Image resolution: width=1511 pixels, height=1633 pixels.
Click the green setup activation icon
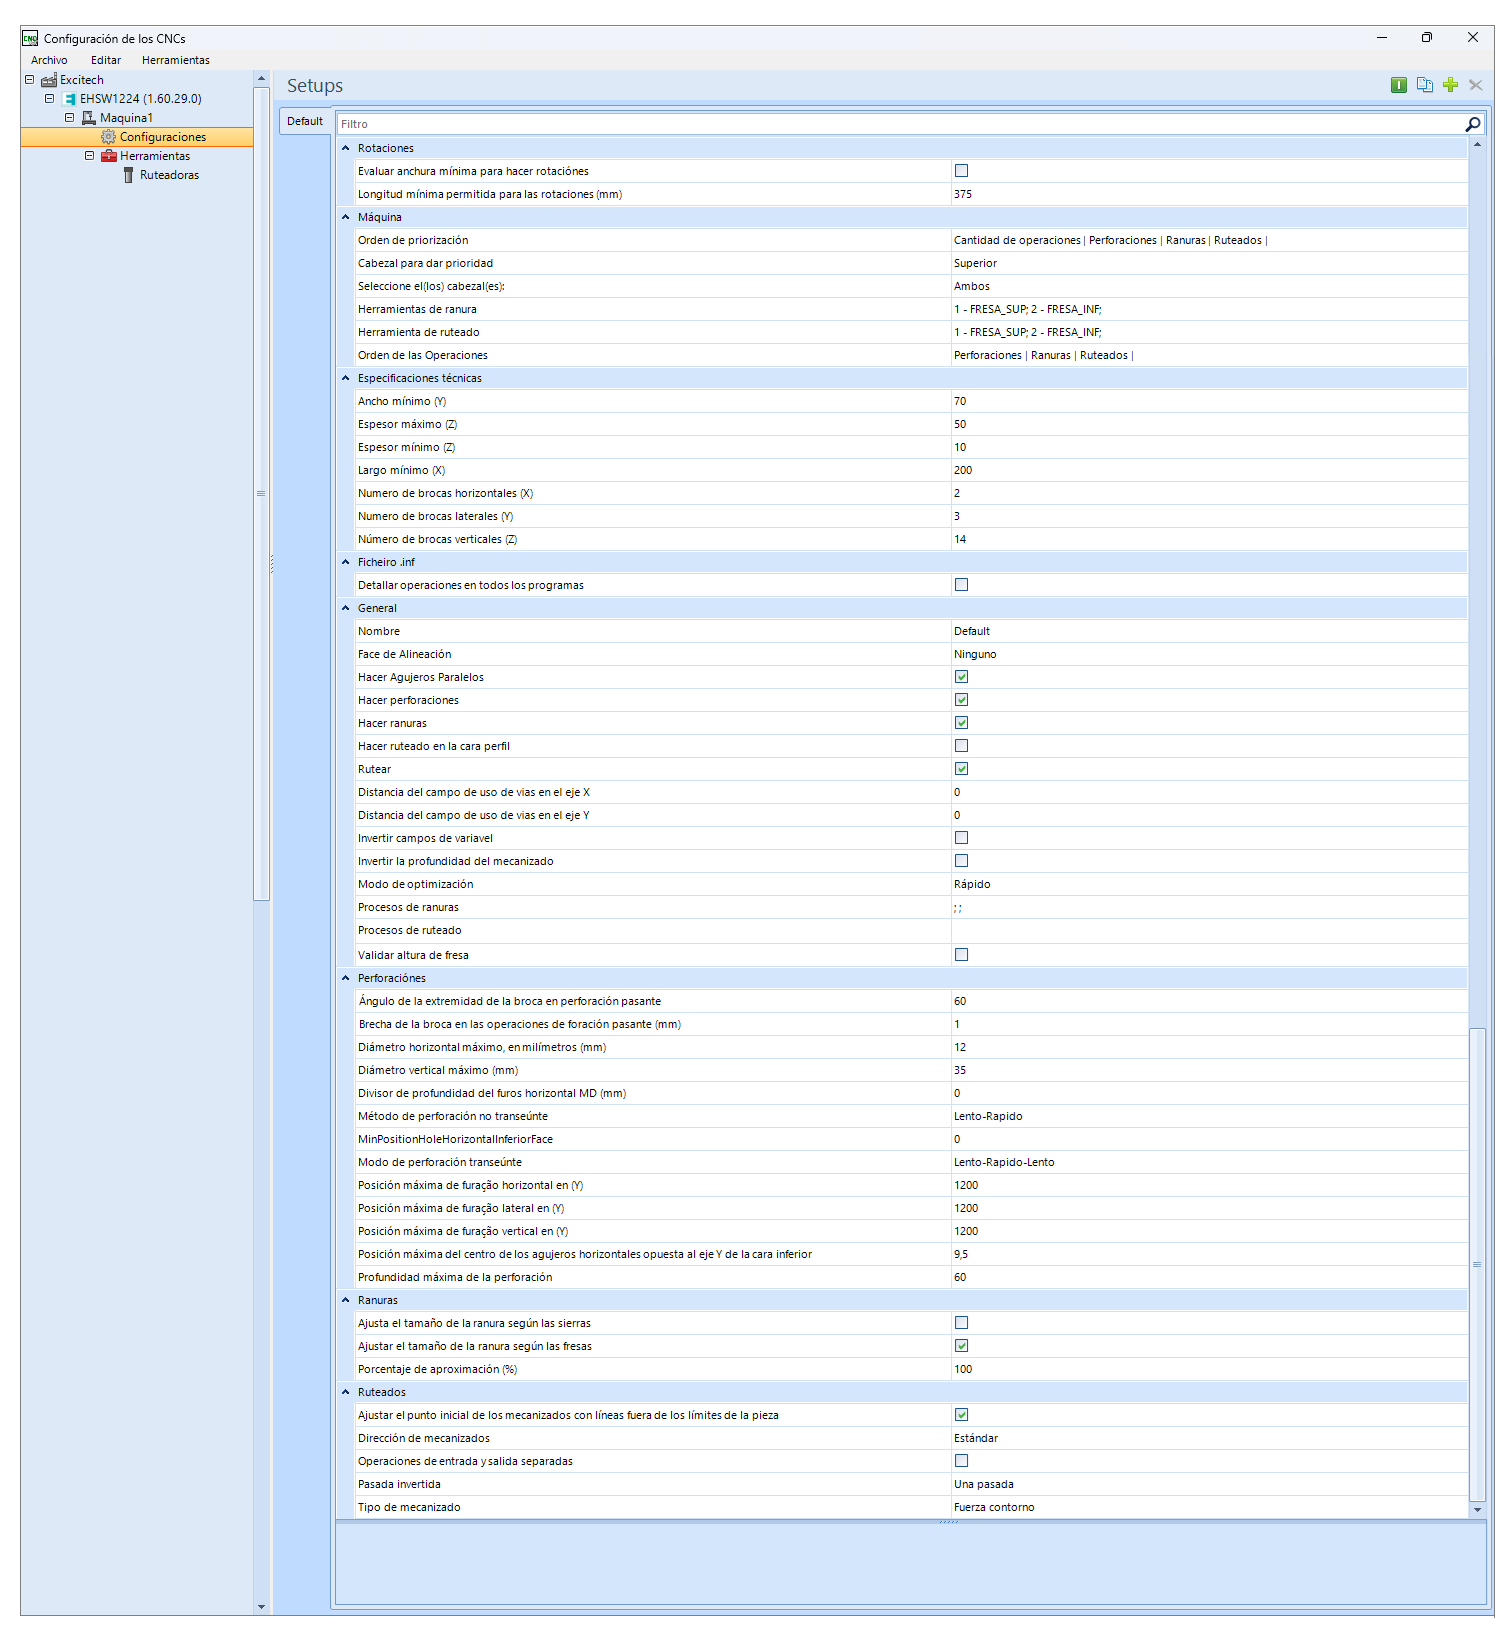coord(1399,85)
